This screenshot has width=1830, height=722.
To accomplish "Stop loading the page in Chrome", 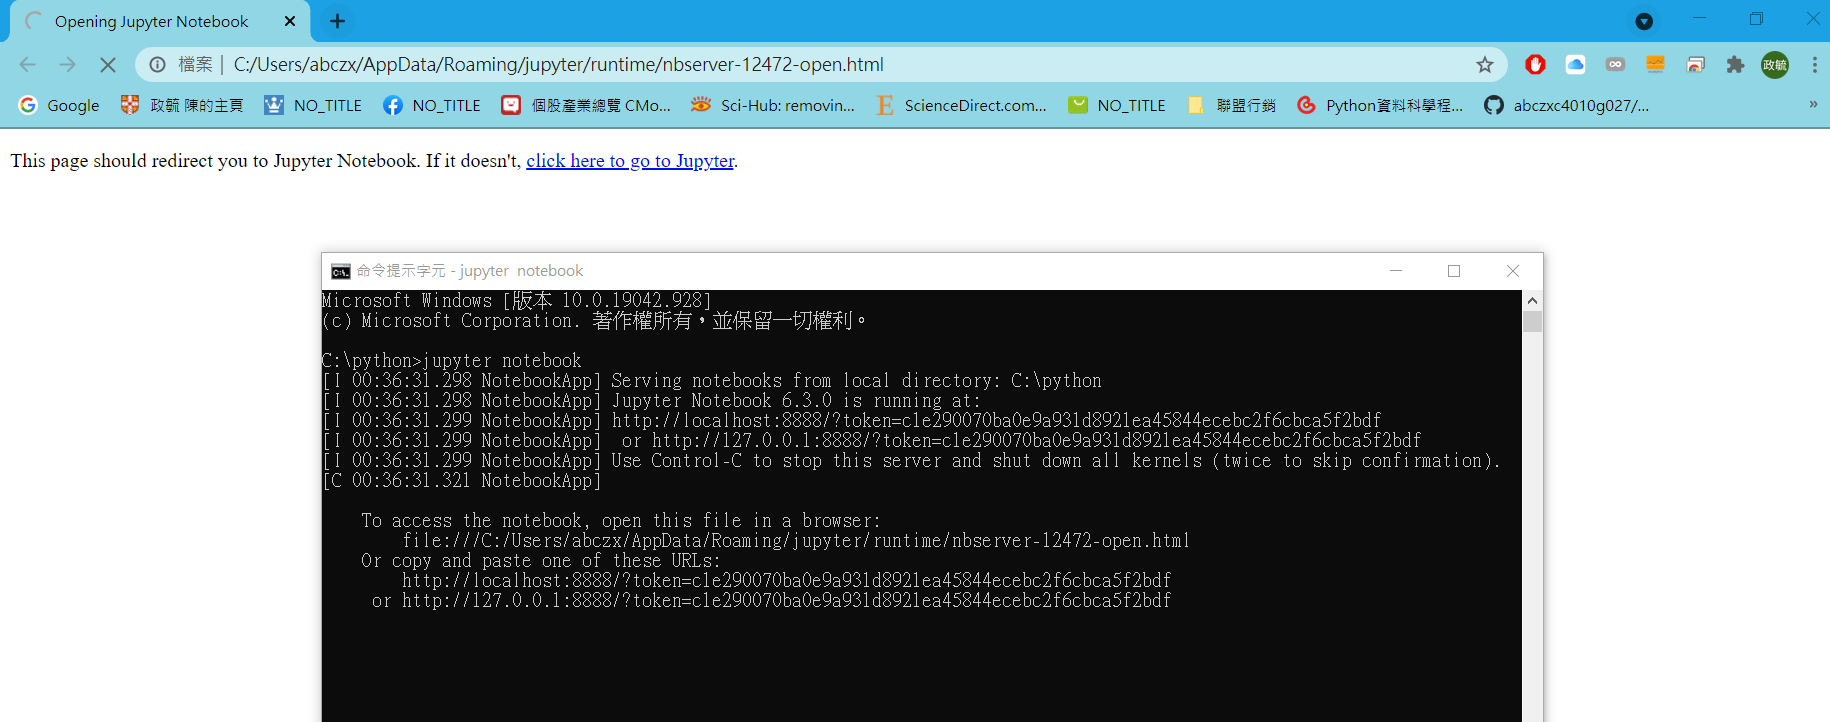I will [x=108, y=65].
